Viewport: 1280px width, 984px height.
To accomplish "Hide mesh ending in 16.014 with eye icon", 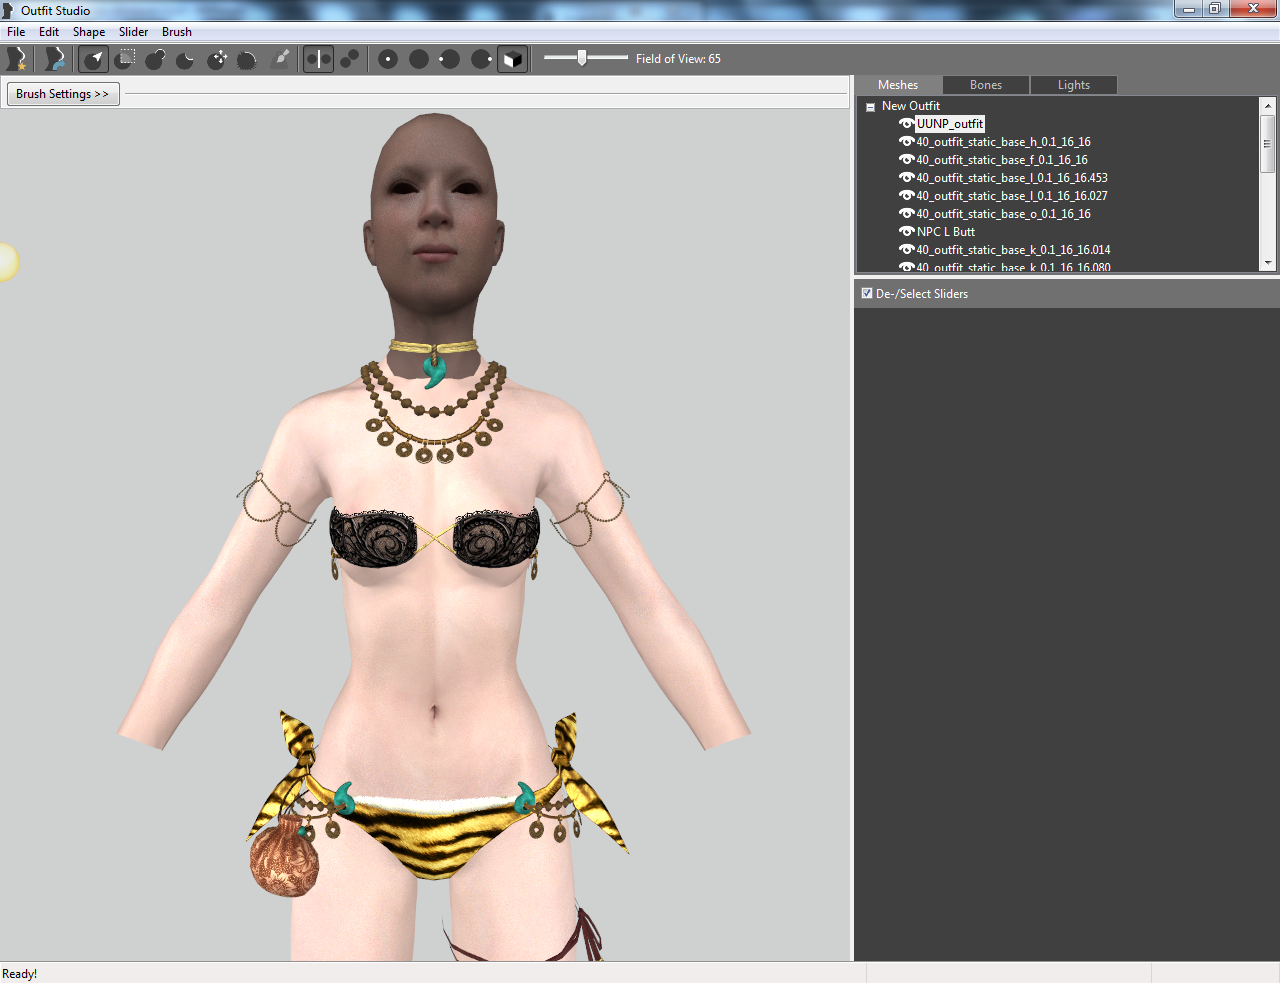I will [906, 250].
